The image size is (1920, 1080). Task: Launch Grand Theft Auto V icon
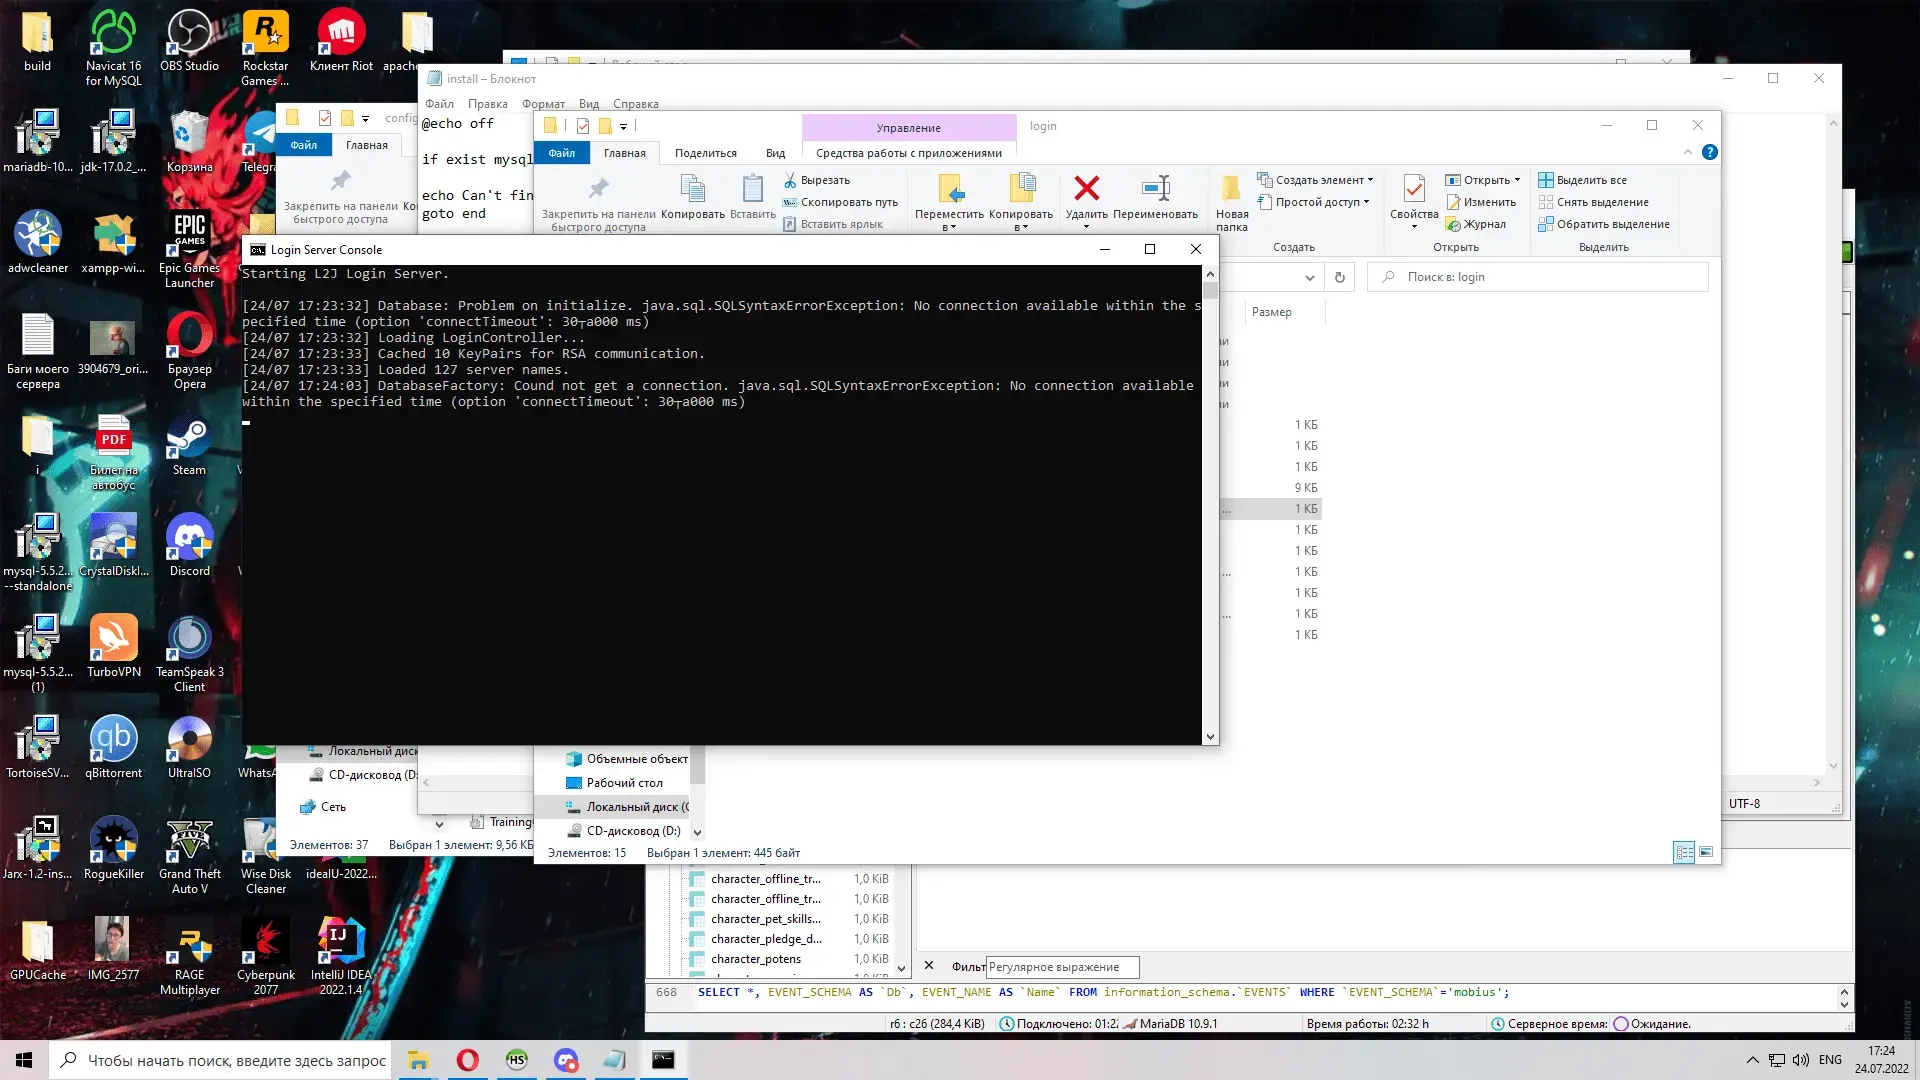189,856
